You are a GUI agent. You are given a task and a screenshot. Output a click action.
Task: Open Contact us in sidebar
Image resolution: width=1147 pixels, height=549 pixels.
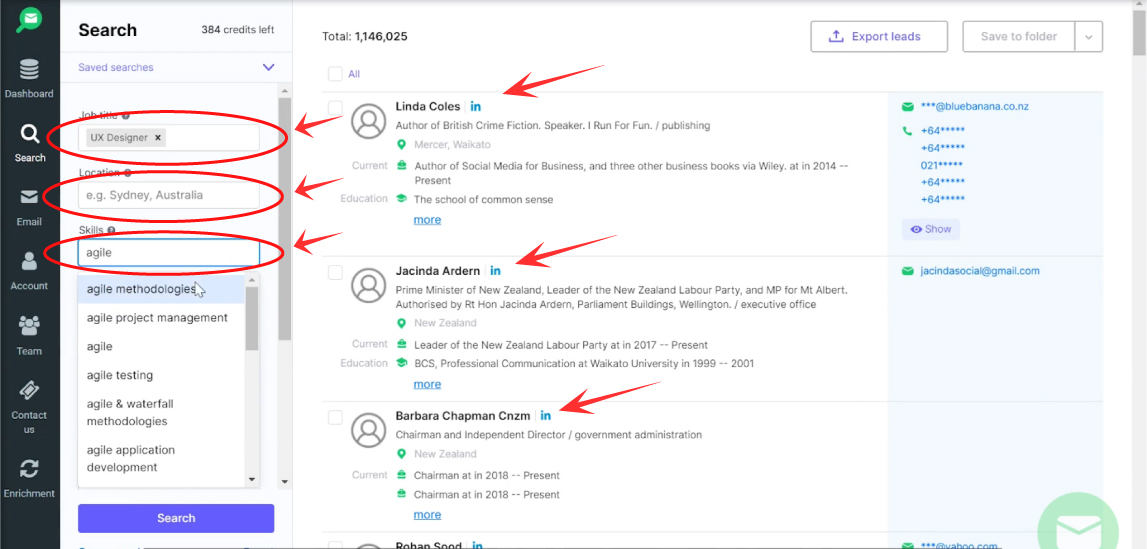point(29,408)
